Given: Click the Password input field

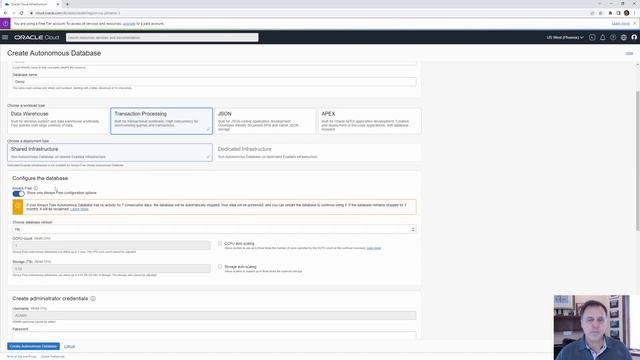Looking at the screenshot, I should (x=214, y=335).
